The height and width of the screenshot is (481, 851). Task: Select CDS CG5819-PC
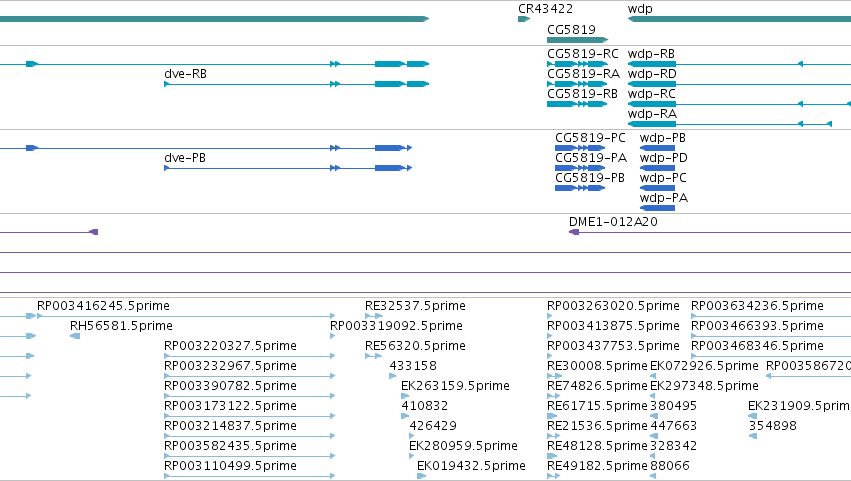tap(590, 138)
